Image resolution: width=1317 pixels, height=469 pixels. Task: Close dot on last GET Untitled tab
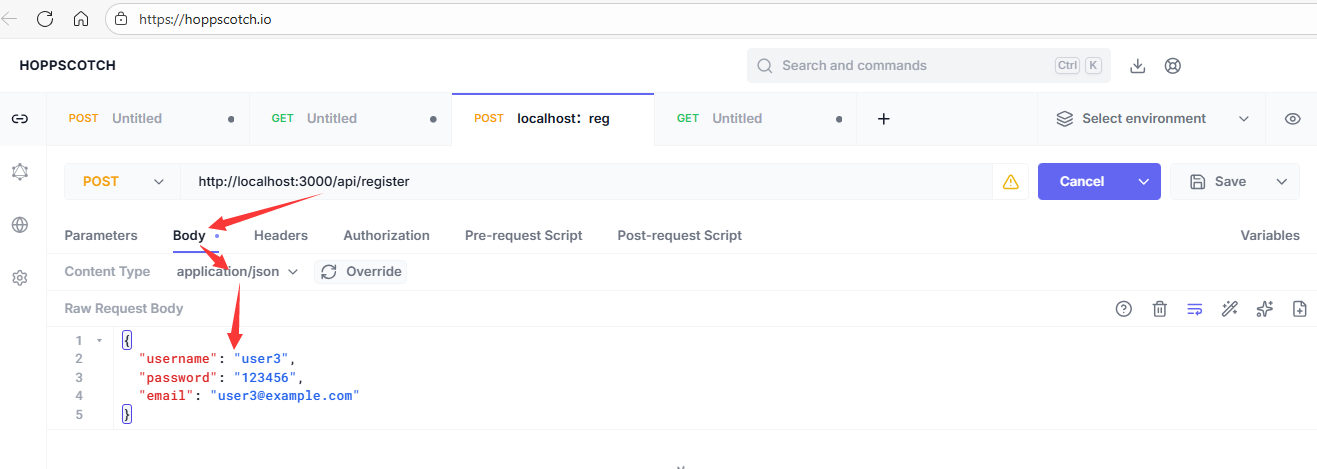pyautogui.click(x=838, y=119)
